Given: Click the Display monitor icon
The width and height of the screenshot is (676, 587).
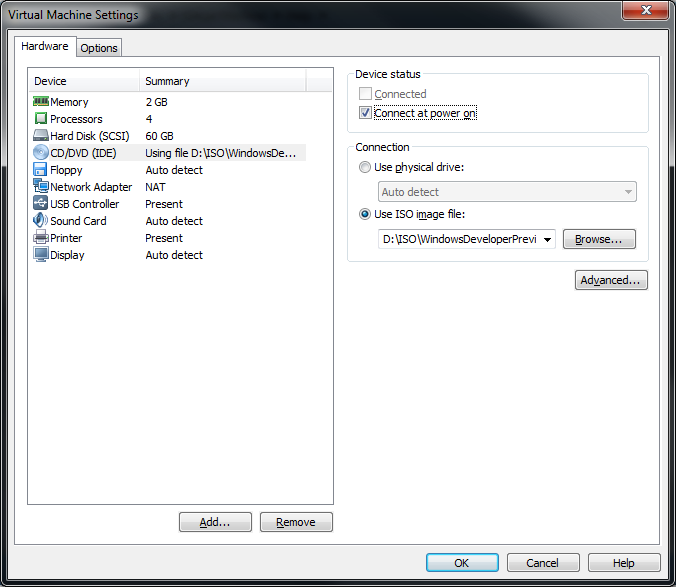Looking at the screenshot, I should (x=41, y=254).
